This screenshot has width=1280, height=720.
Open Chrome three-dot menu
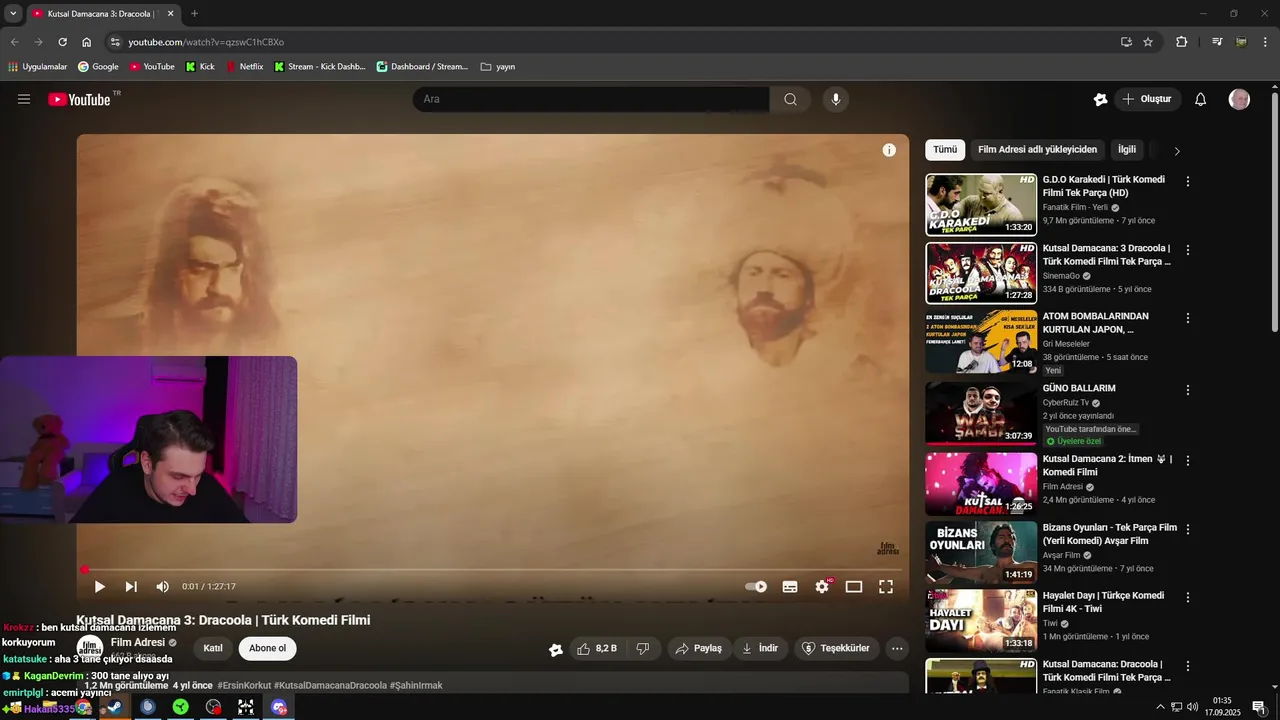(1267, 42)
